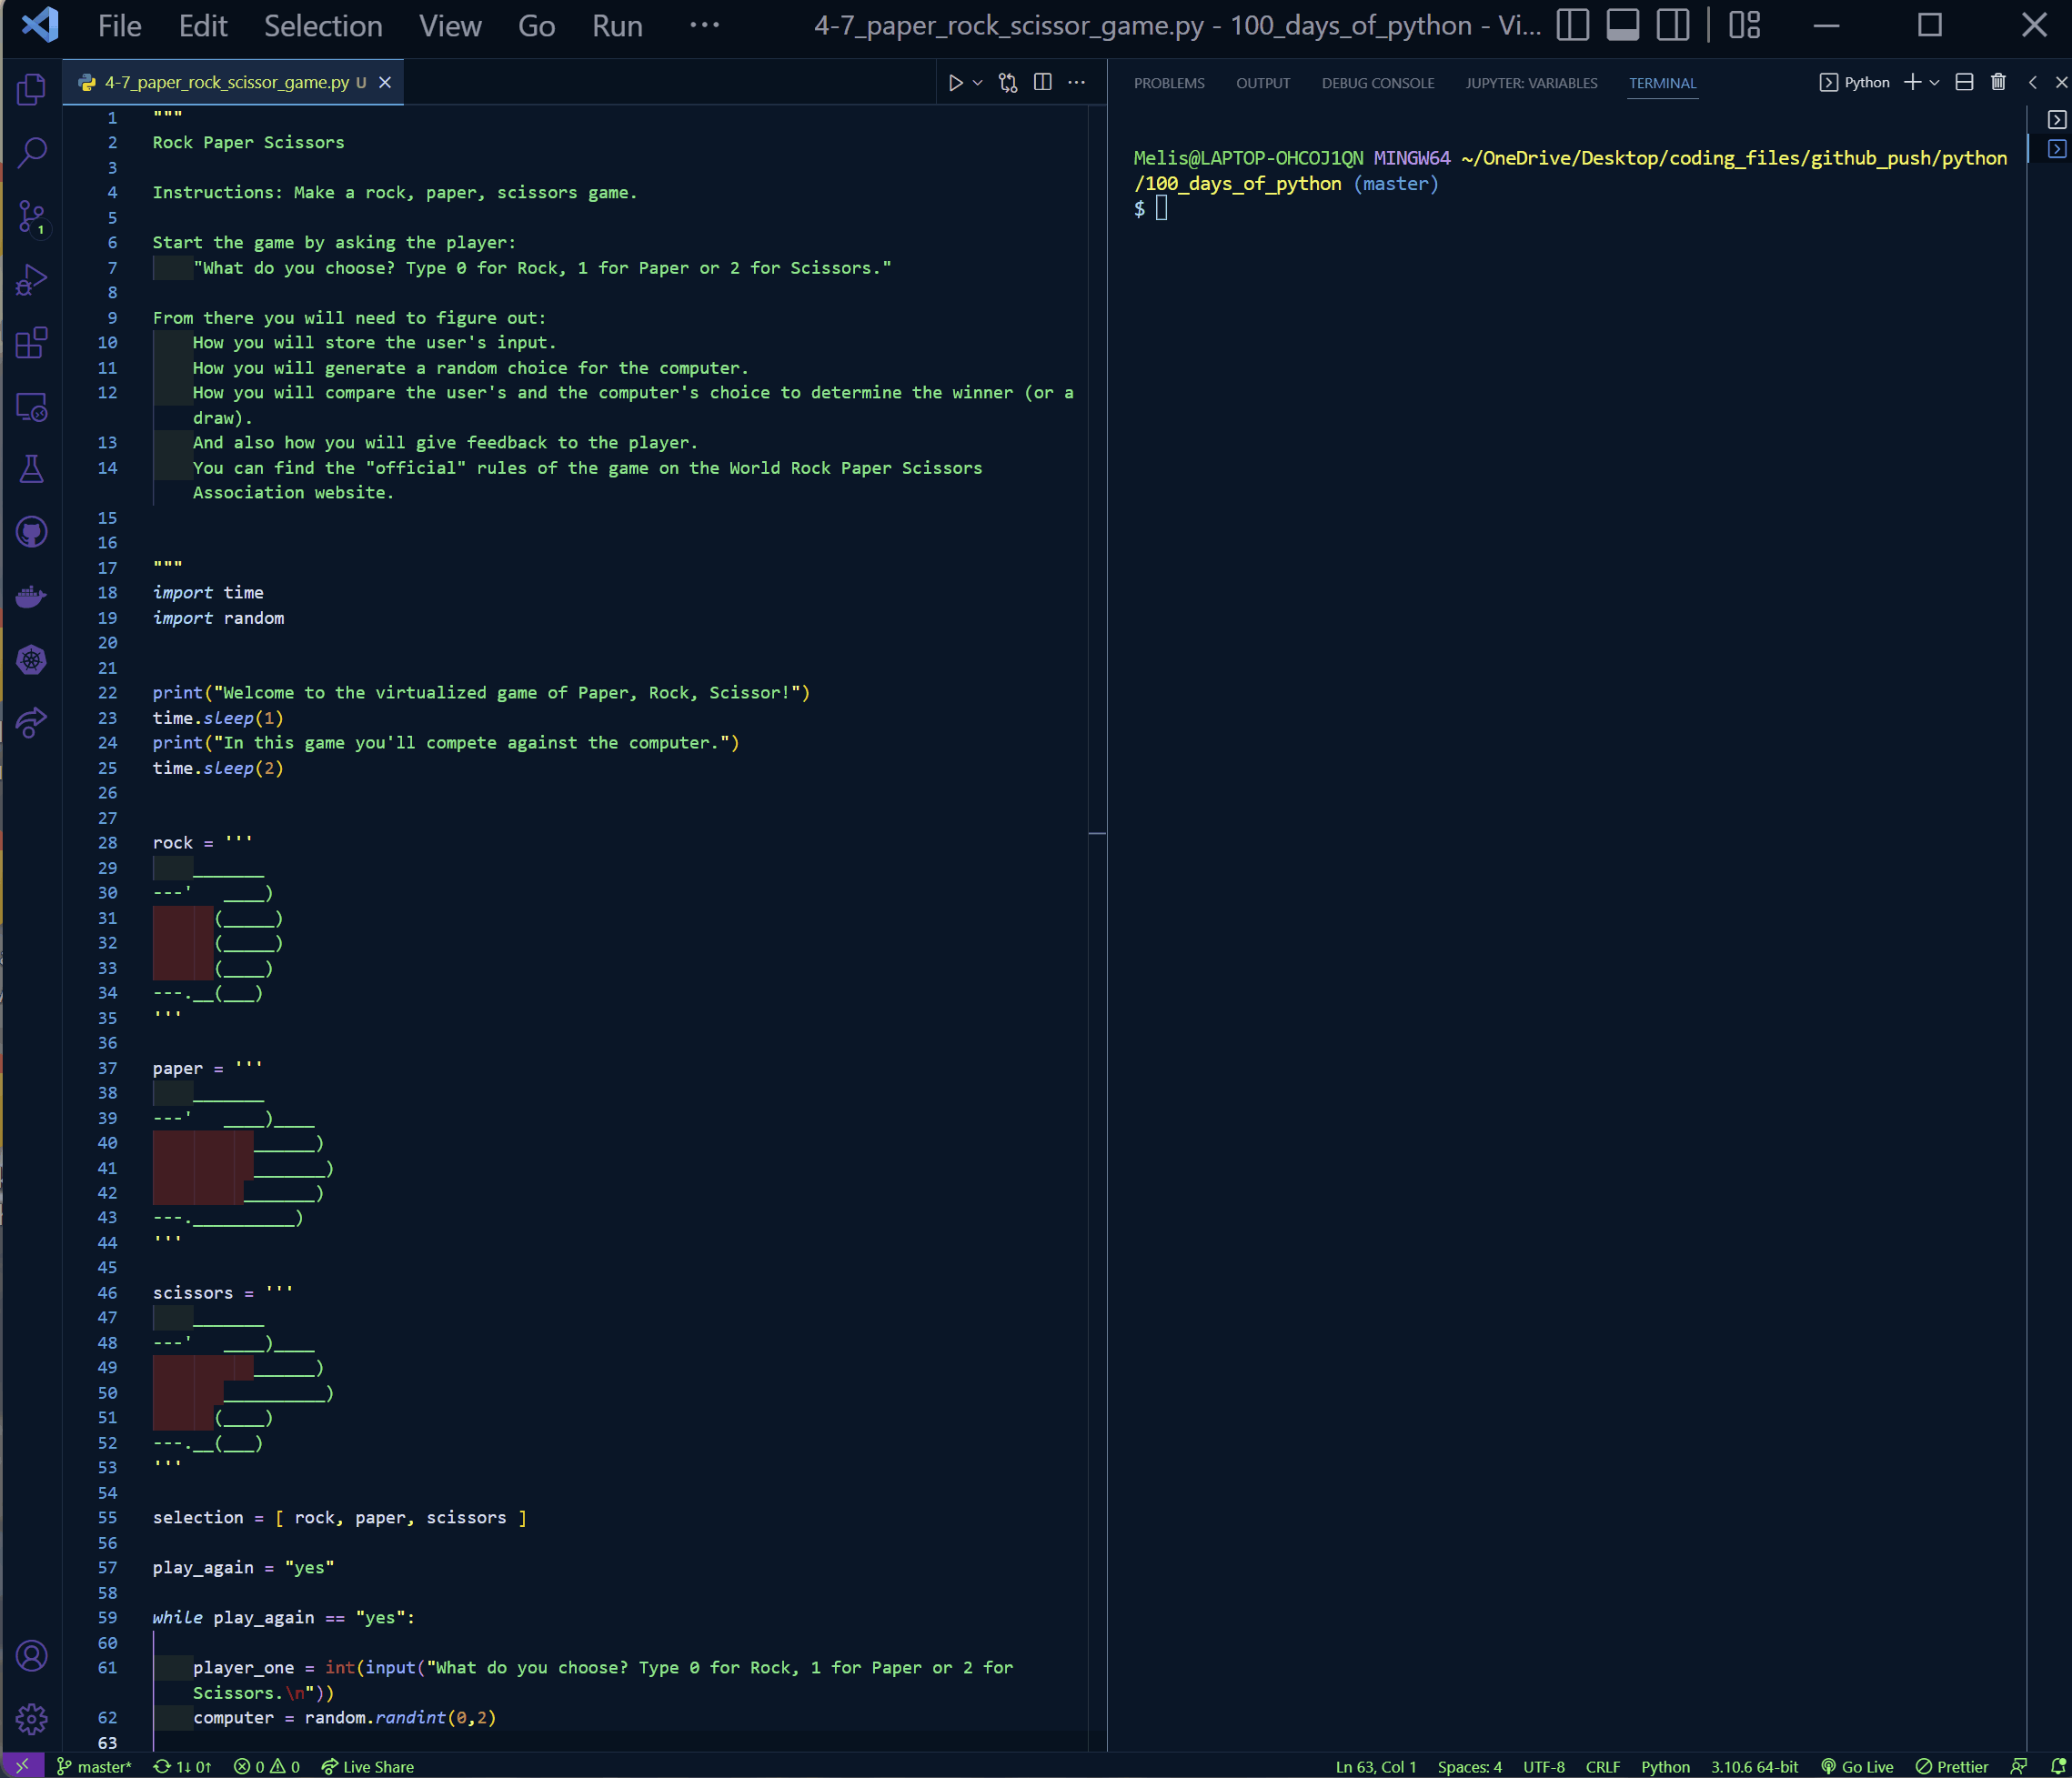Viewport: 2072px width, 1778px height.
Task: Click Go Live in status bar
Action: 1857,1766
